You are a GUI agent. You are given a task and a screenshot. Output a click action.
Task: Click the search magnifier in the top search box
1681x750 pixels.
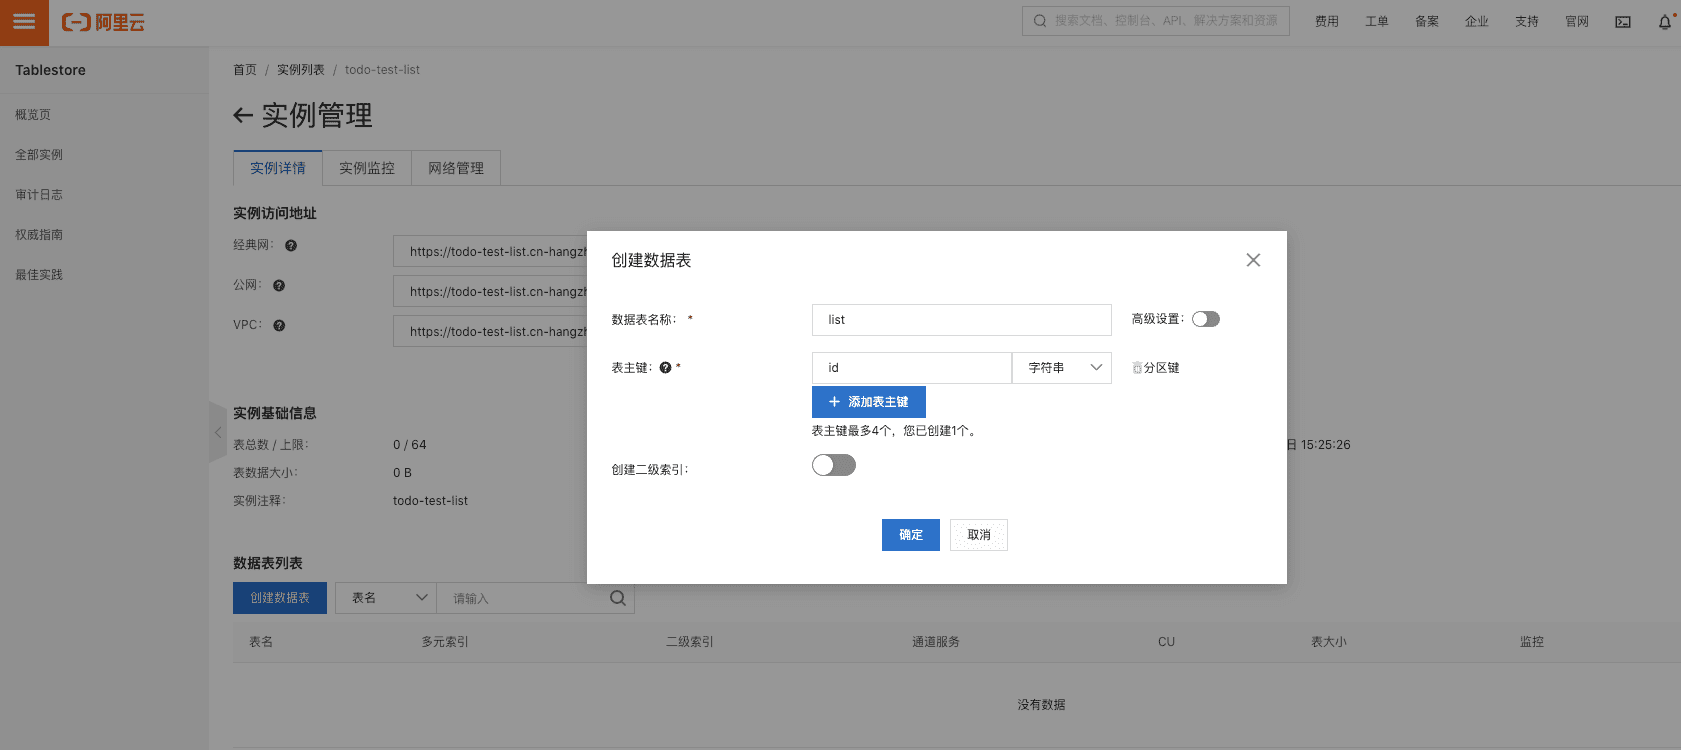(1040, 21)
